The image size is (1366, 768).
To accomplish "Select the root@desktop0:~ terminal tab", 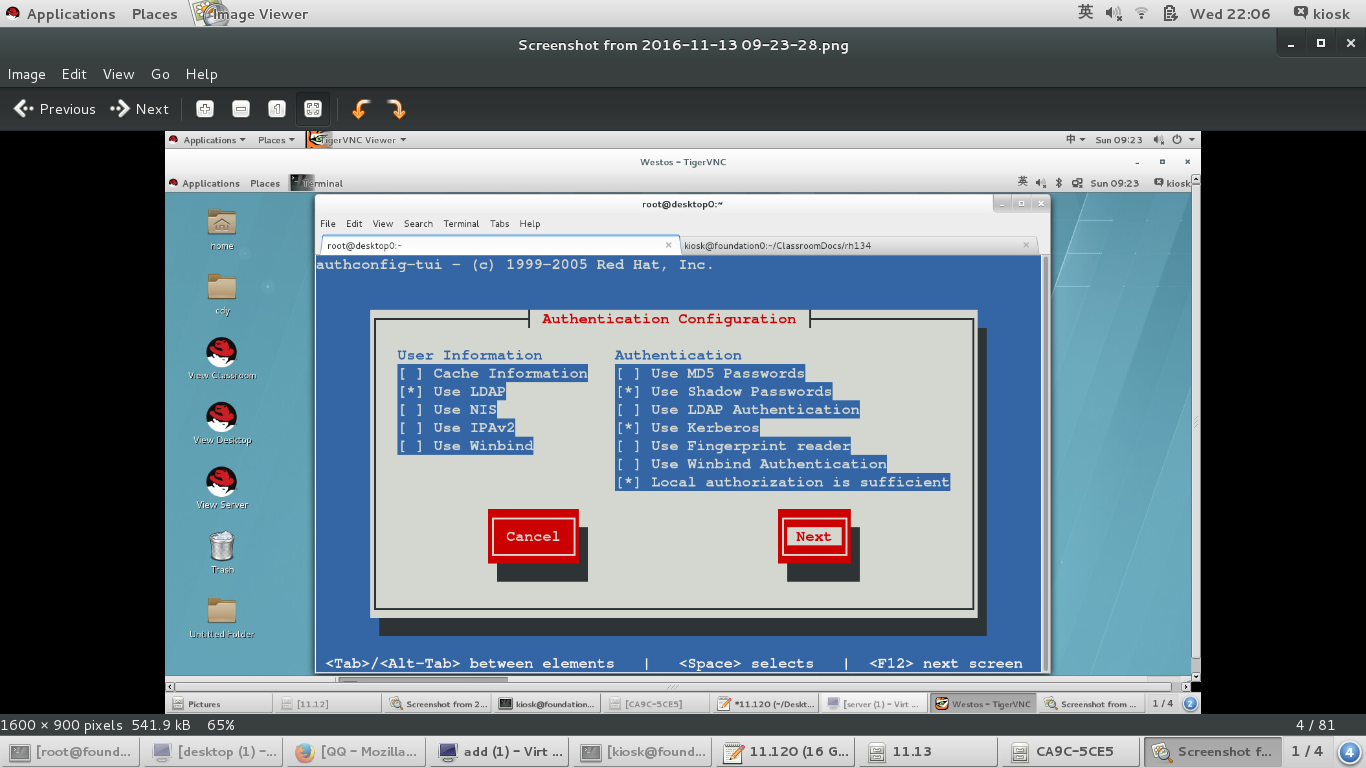I will click(499, 245).
